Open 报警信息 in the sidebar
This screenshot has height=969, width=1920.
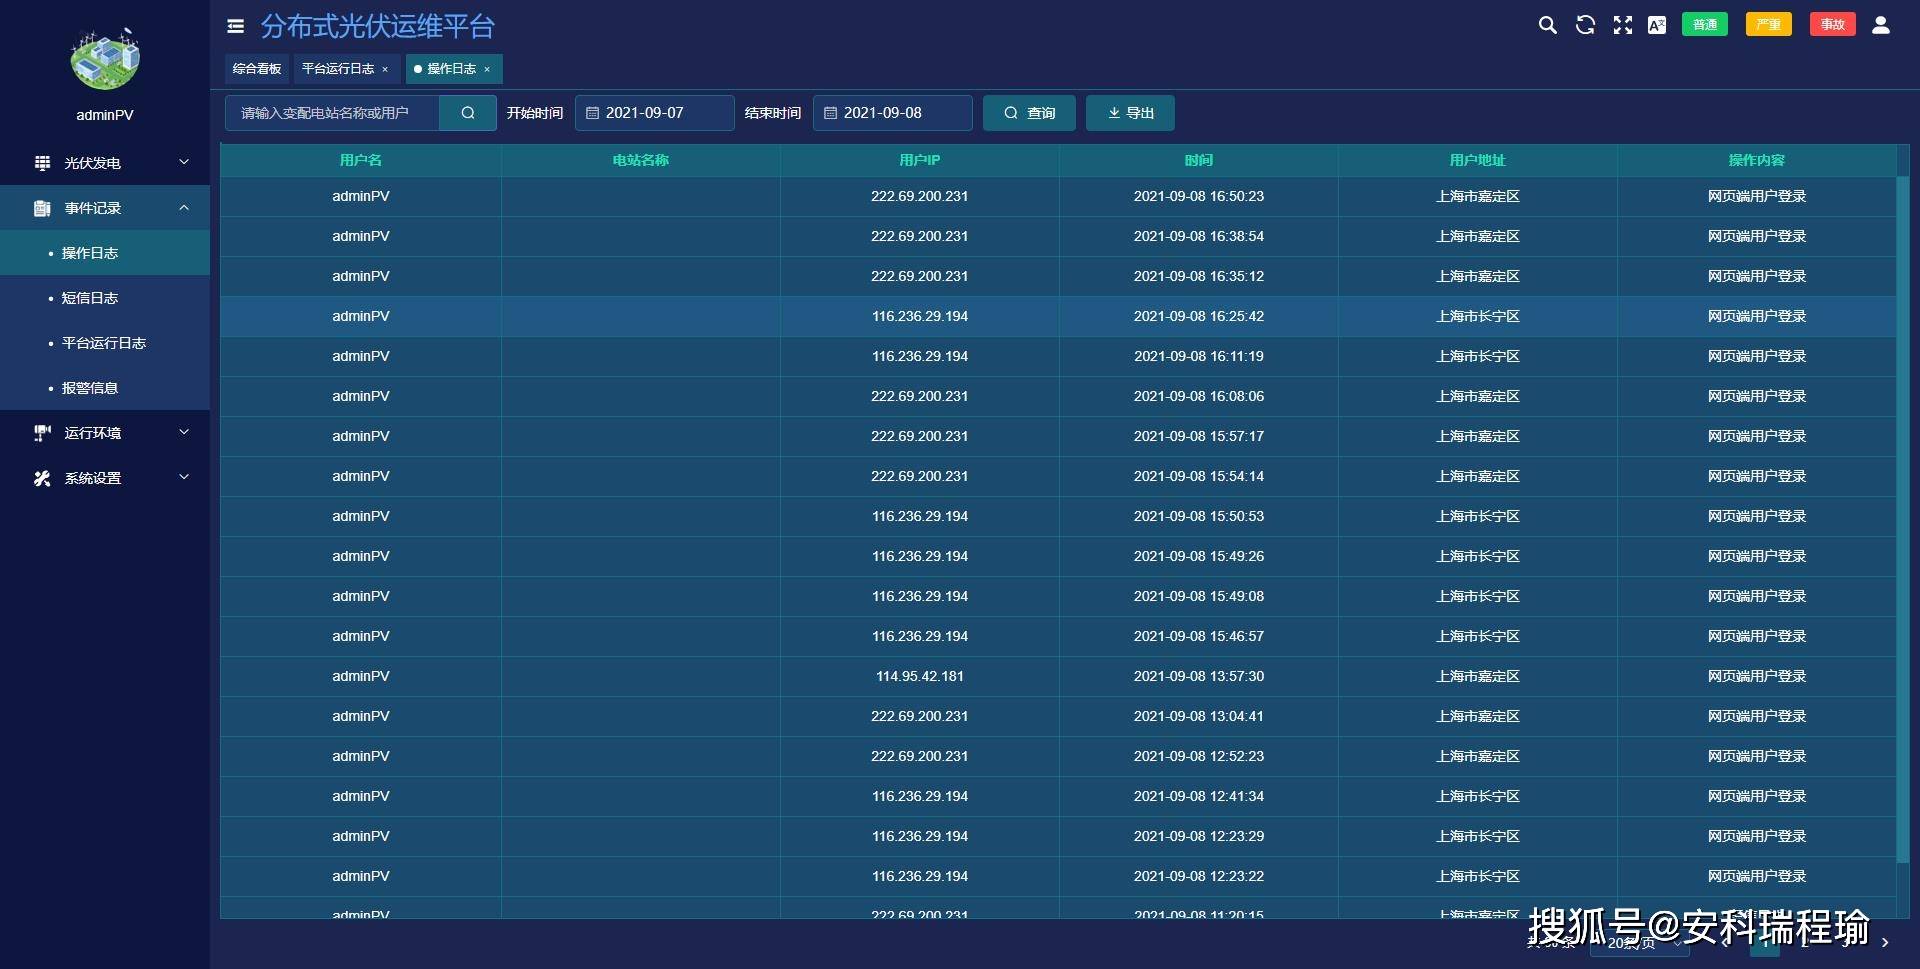pos(105,387)
